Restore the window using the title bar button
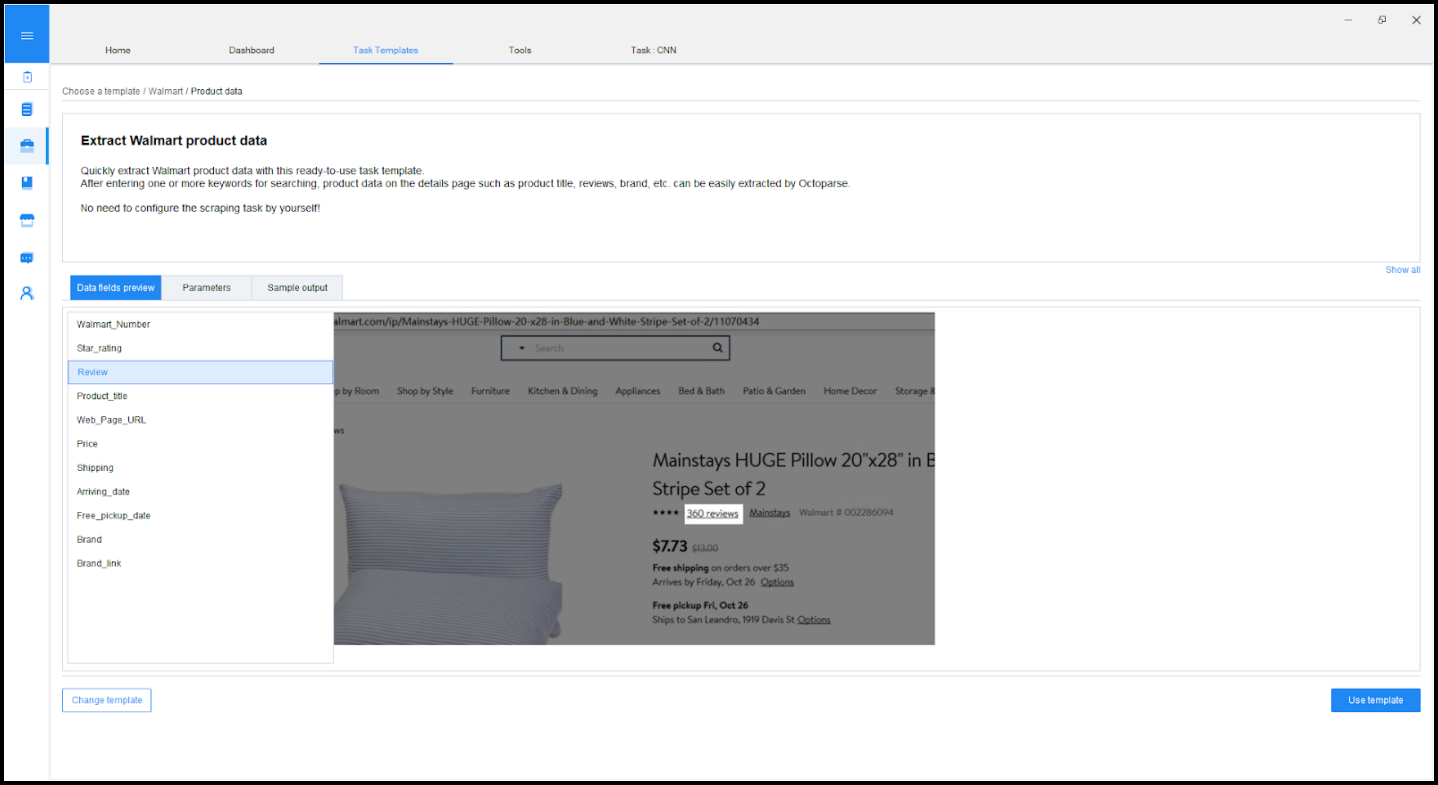The height and width of the screenshot is (785, 1438). pos(1381,20)
